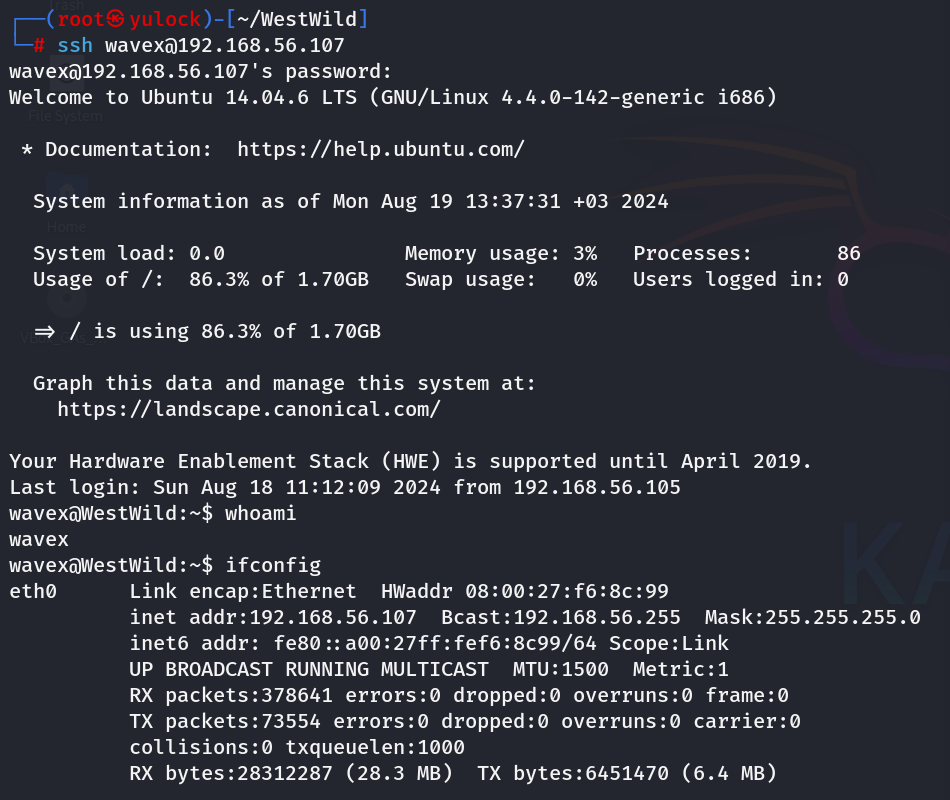This screenshot has width=950, height=800.
Task: Click the Last login source IP 192.168.56.105
Action: coord(596,487)
